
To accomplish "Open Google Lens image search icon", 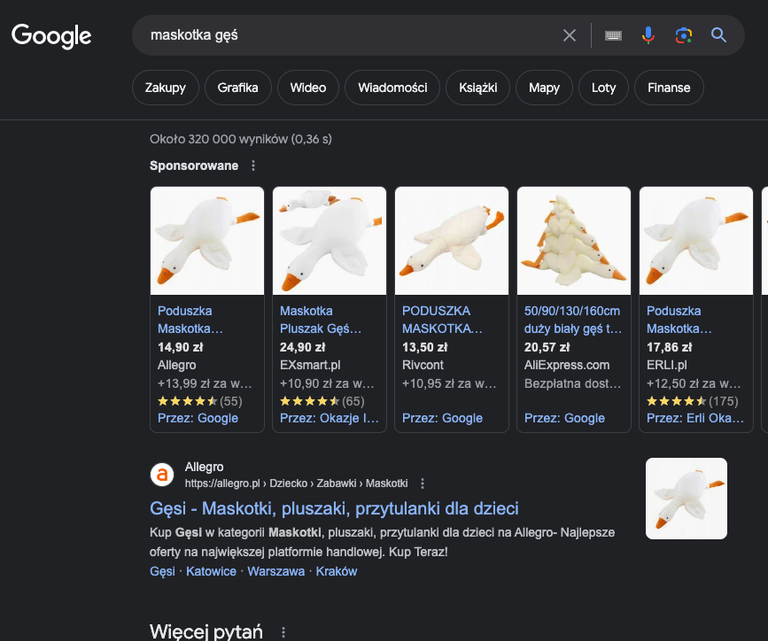I will (684, 35).
